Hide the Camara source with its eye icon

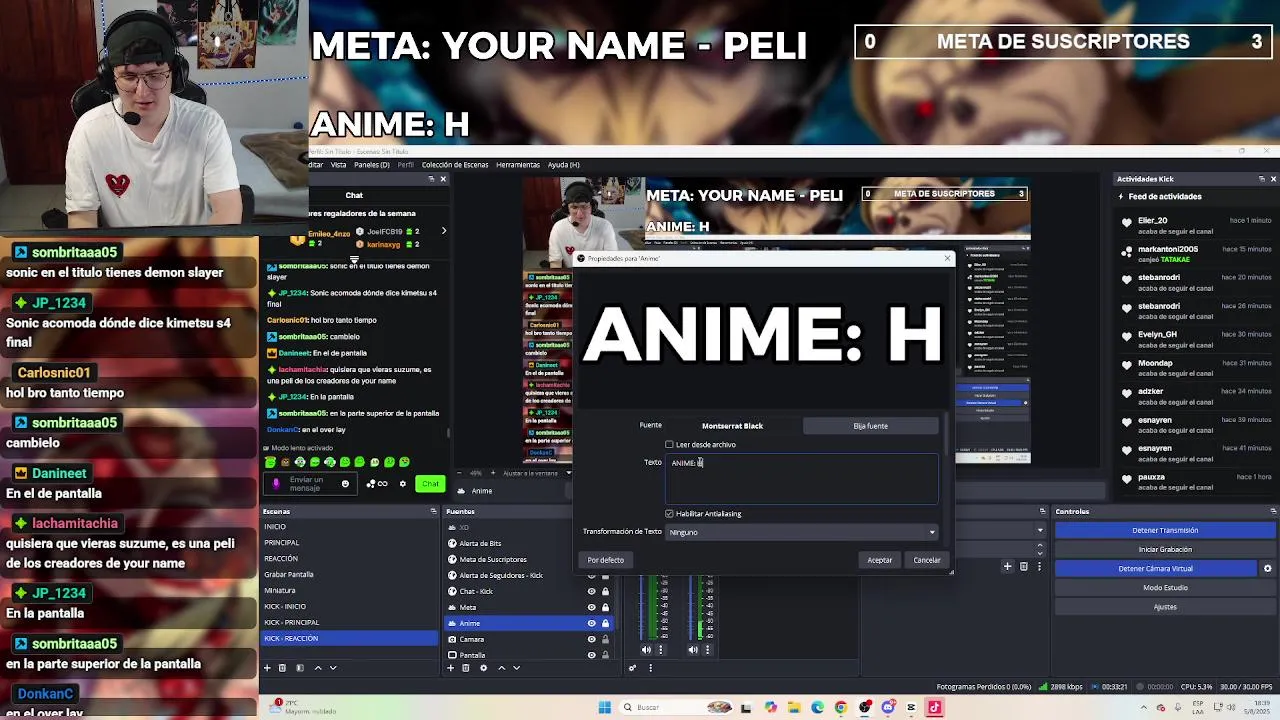click(x=591, y=639)
